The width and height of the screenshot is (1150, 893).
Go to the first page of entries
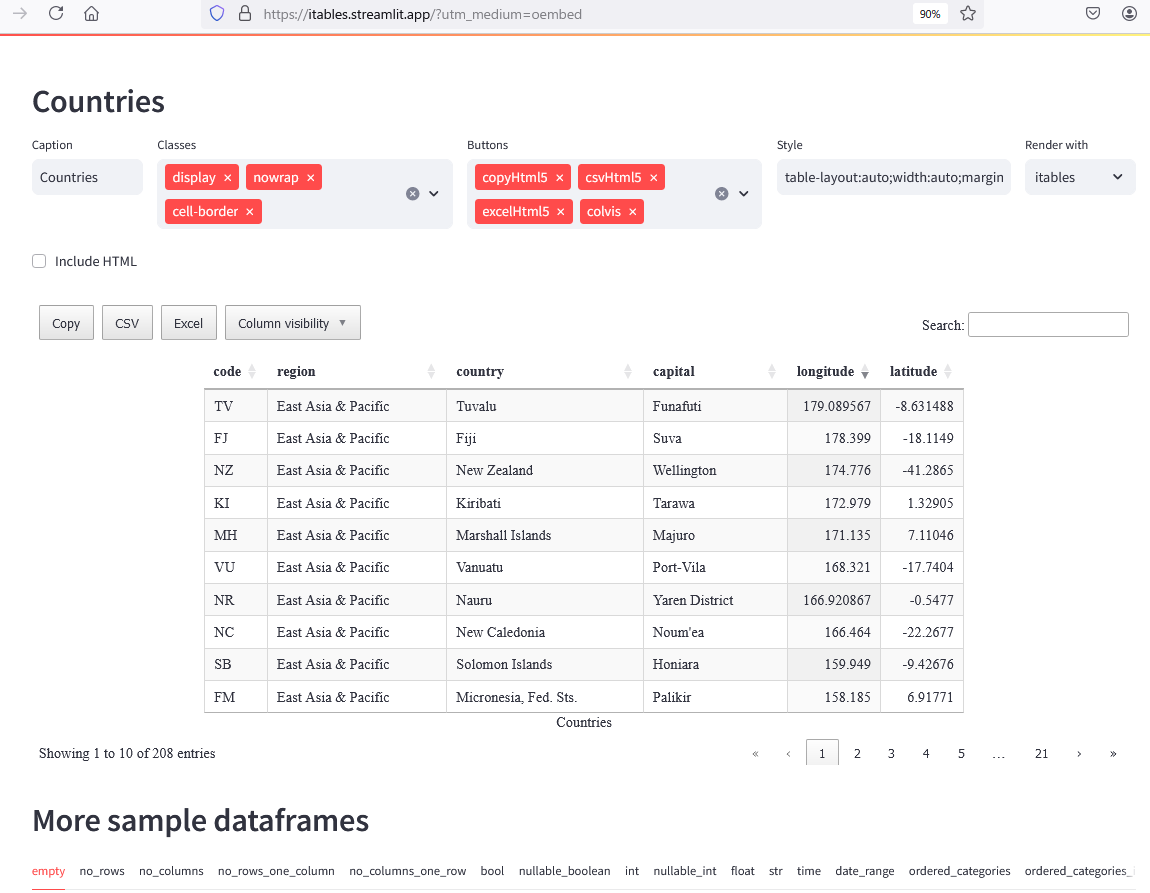[x=755, y=753]
